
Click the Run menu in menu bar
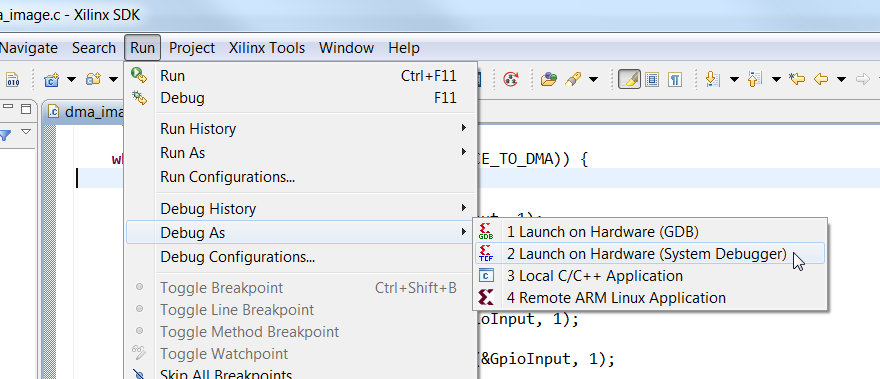(143, 48)
